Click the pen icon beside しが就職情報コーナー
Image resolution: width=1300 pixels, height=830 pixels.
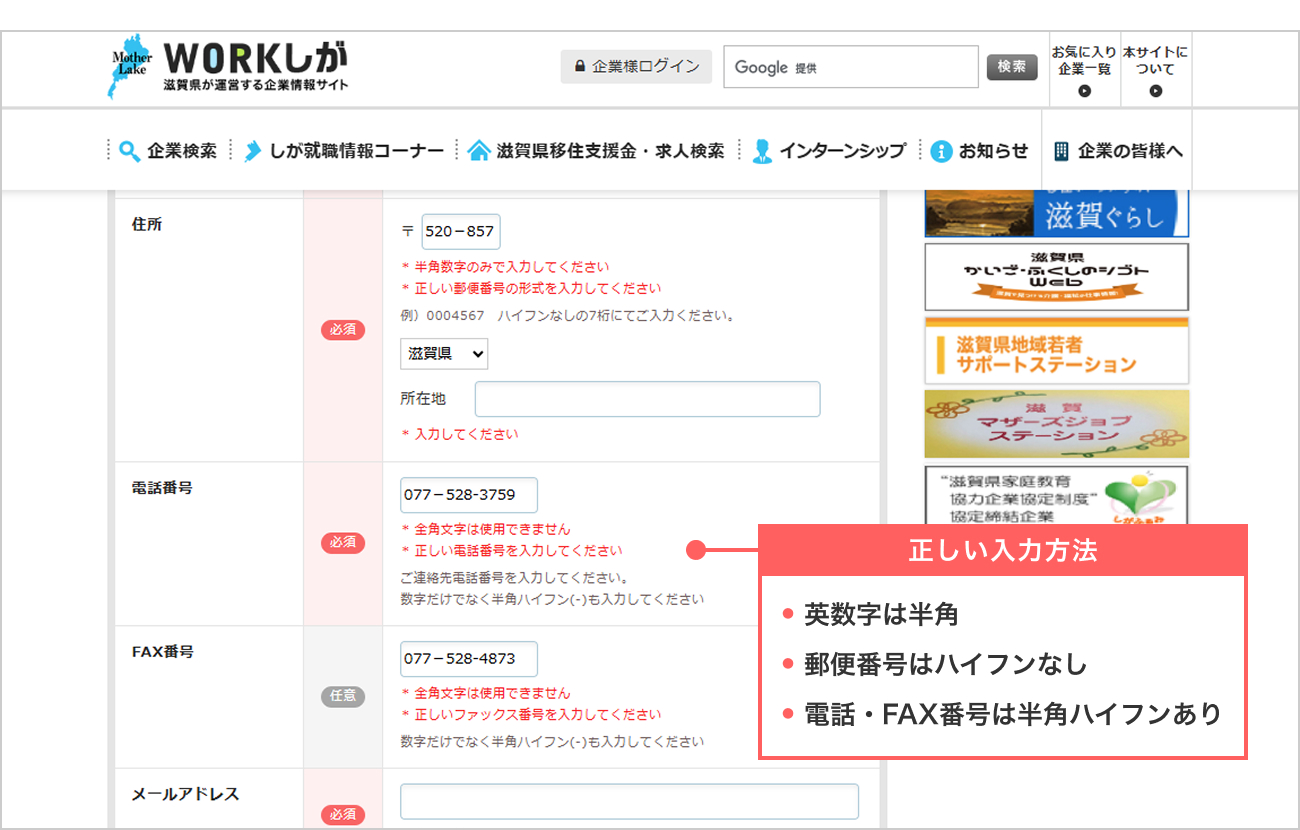coord(252,151)
